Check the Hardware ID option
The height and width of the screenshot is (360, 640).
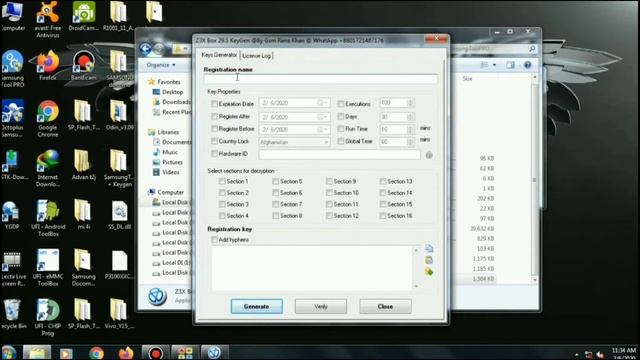click(214, 154)
